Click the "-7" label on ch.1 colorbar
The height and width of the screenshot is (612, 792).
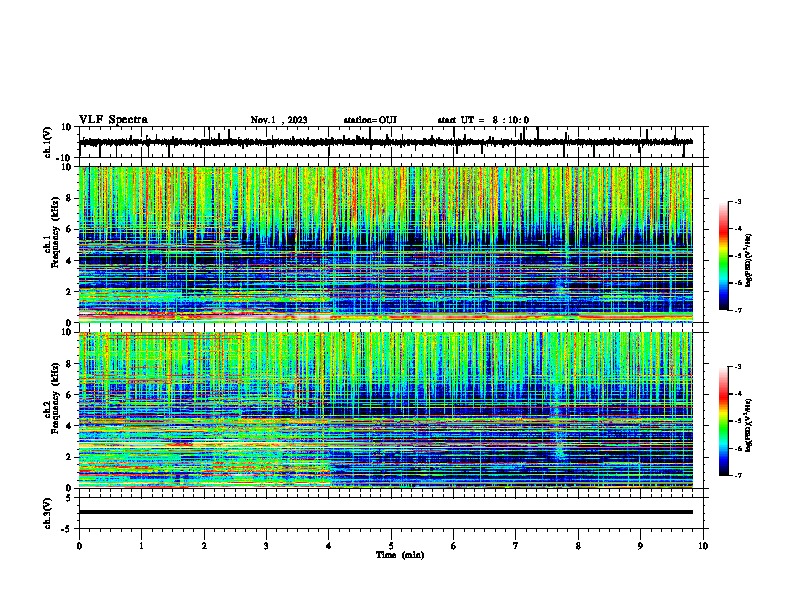[738, 310]
